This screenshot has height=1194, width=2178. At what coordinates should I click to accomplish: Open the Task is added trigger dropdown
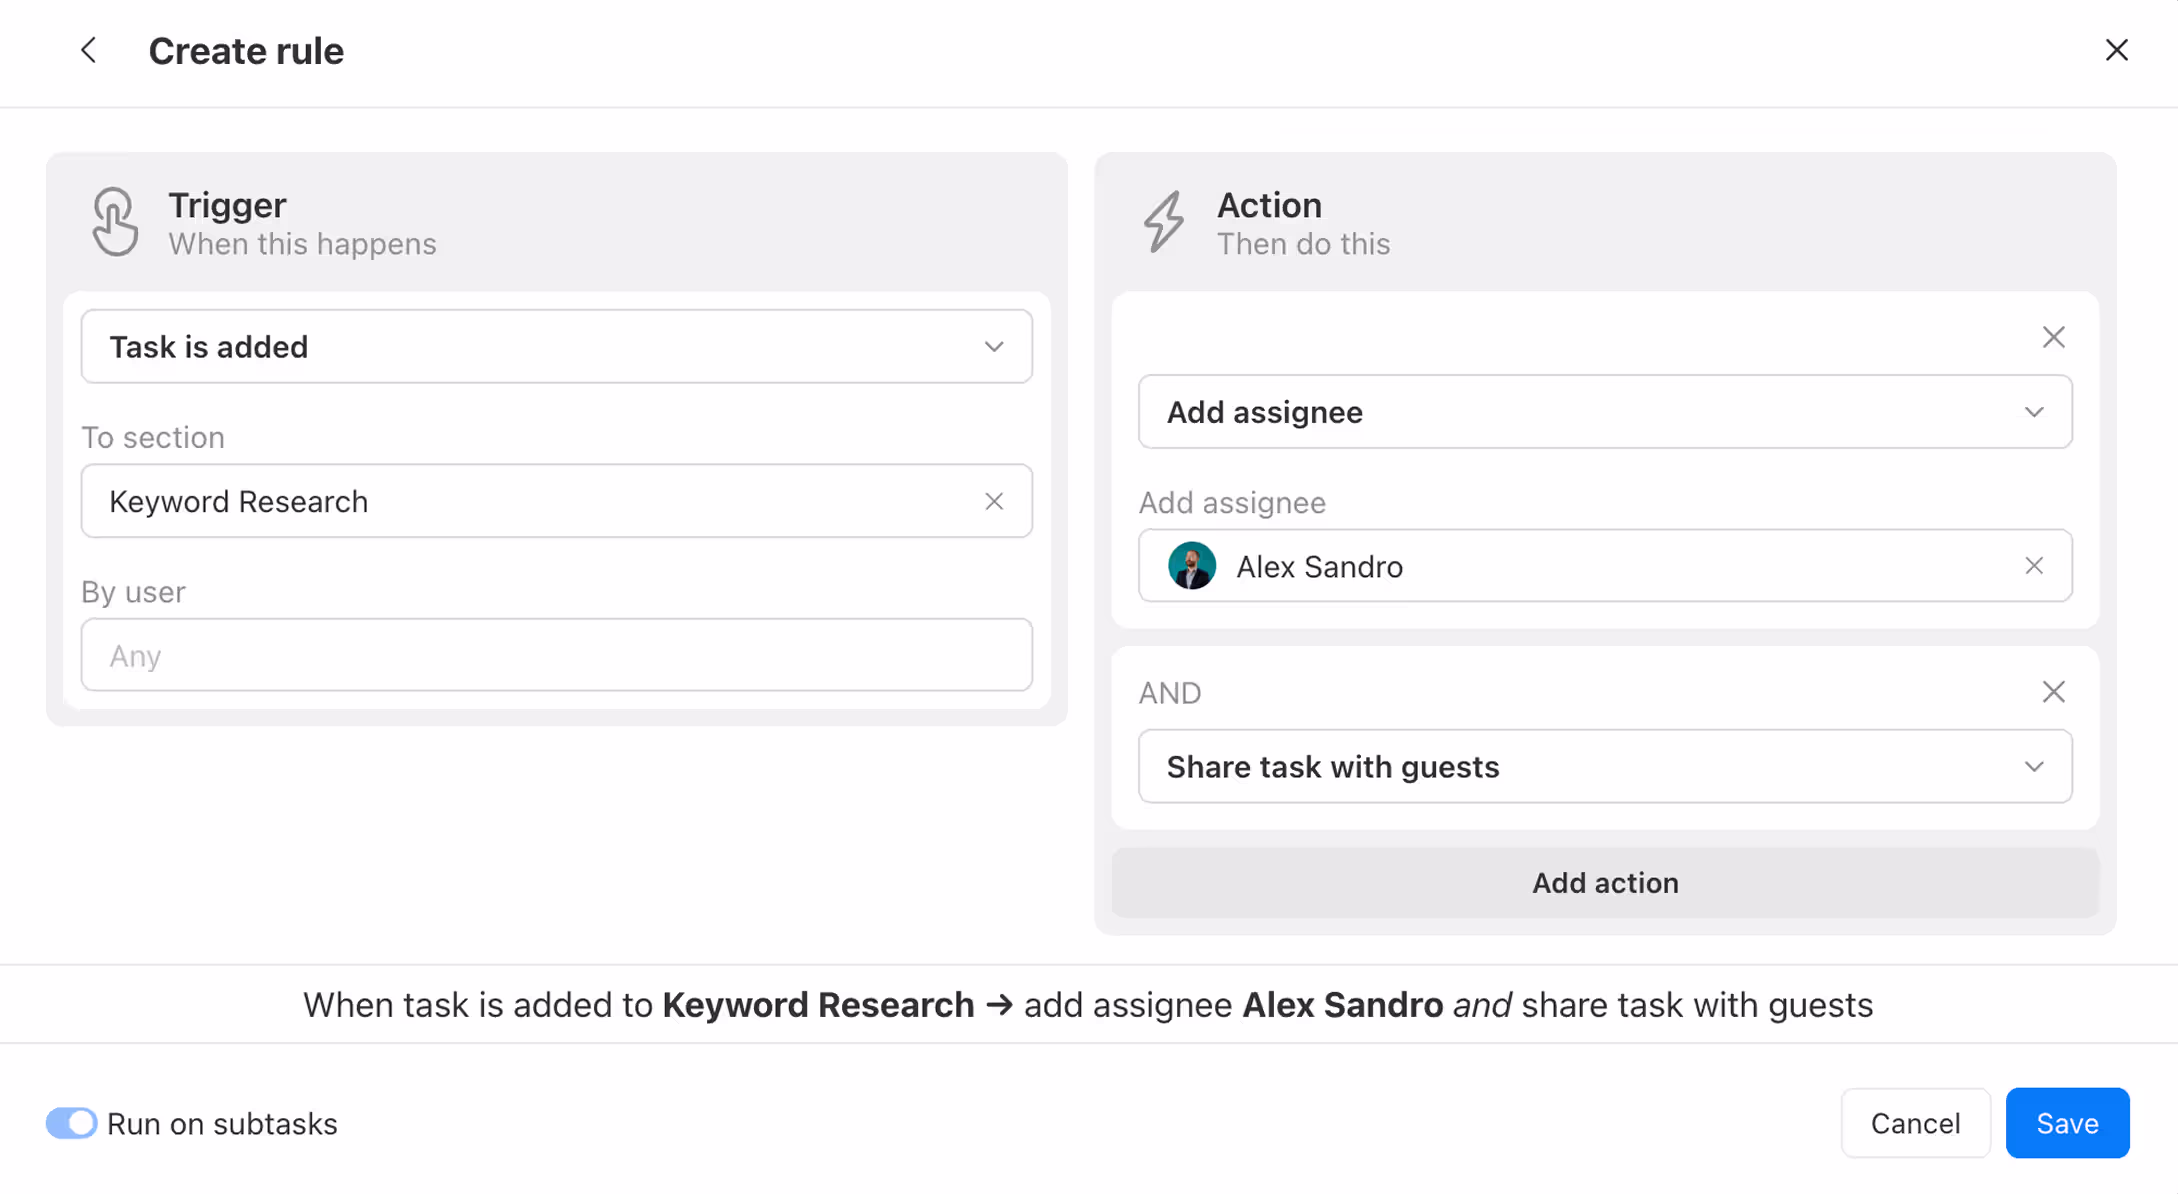(x=556, y=347)
